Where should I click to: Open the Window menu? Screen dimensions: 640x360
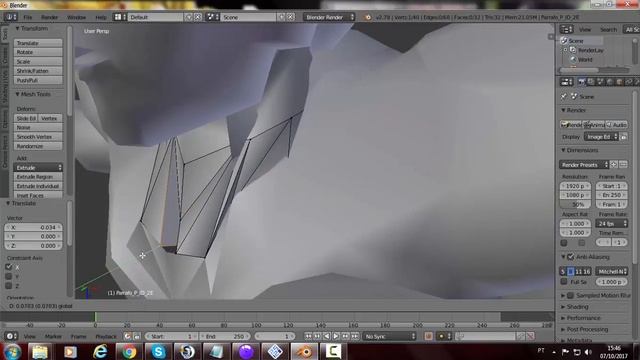point(76,17)
